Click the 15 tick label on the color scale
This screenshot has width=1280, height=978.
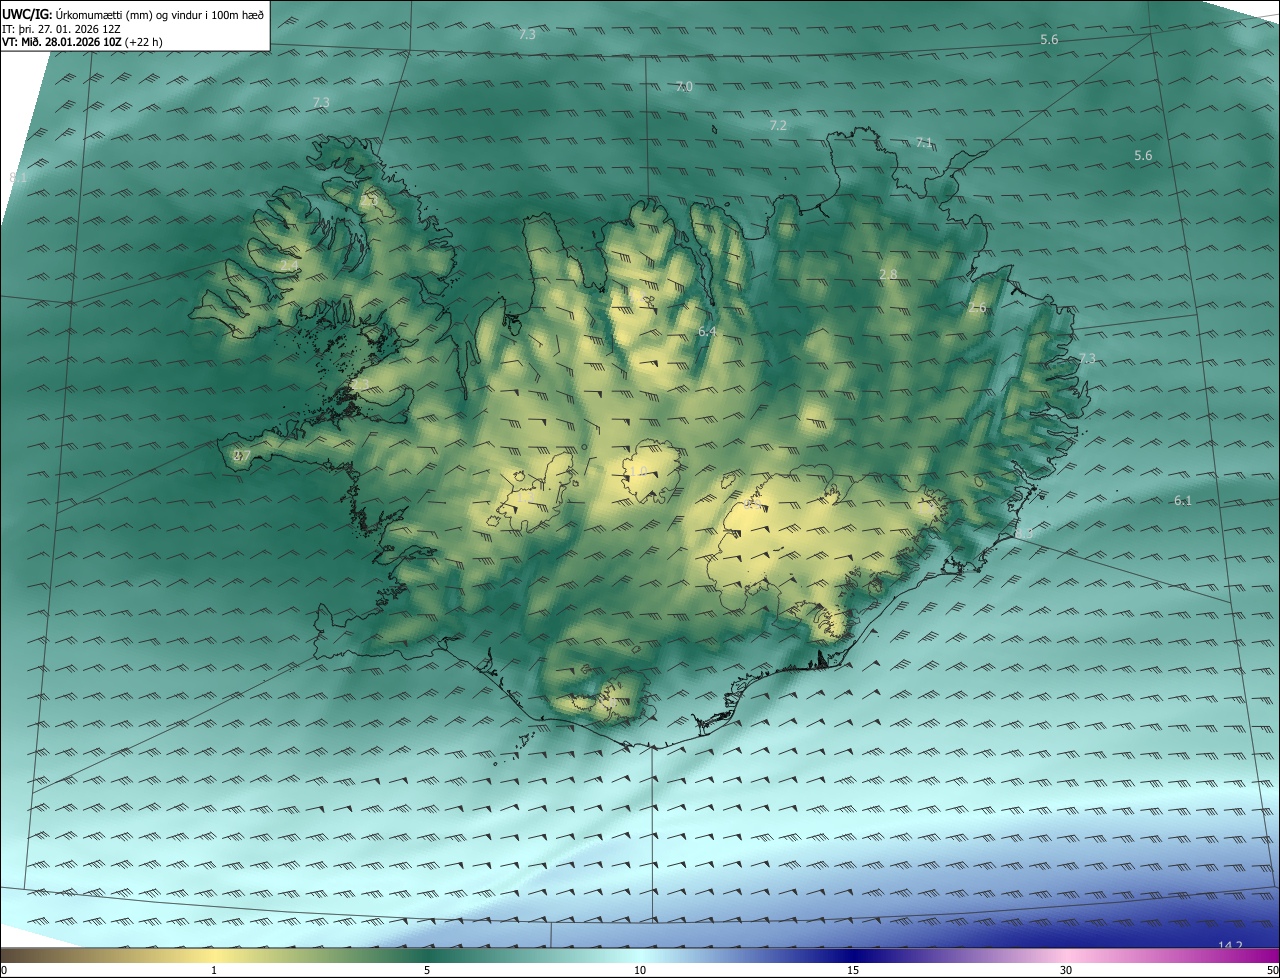[x=853, y=970]
